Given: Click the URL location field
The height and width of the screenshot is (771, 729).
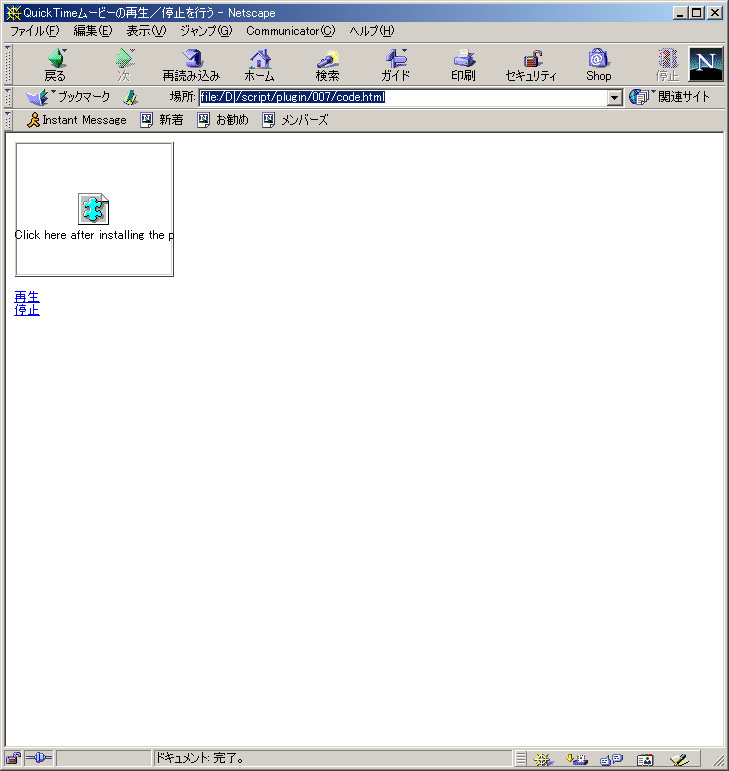Looking at the screenshot, I should tap(403, 97).
